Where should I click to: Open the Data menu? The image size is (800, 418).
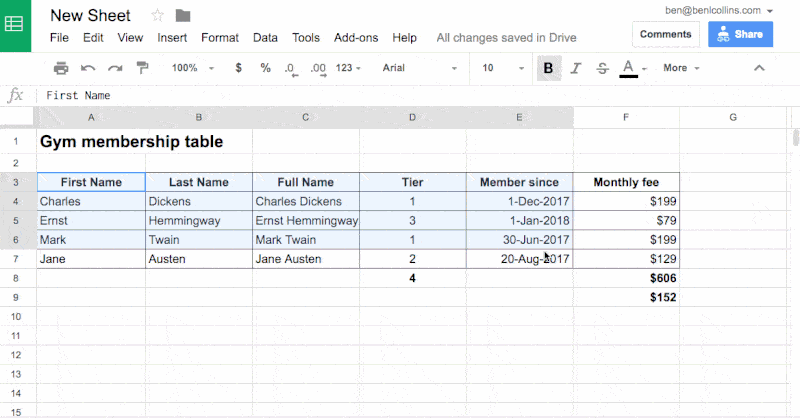tap(265, 38)
